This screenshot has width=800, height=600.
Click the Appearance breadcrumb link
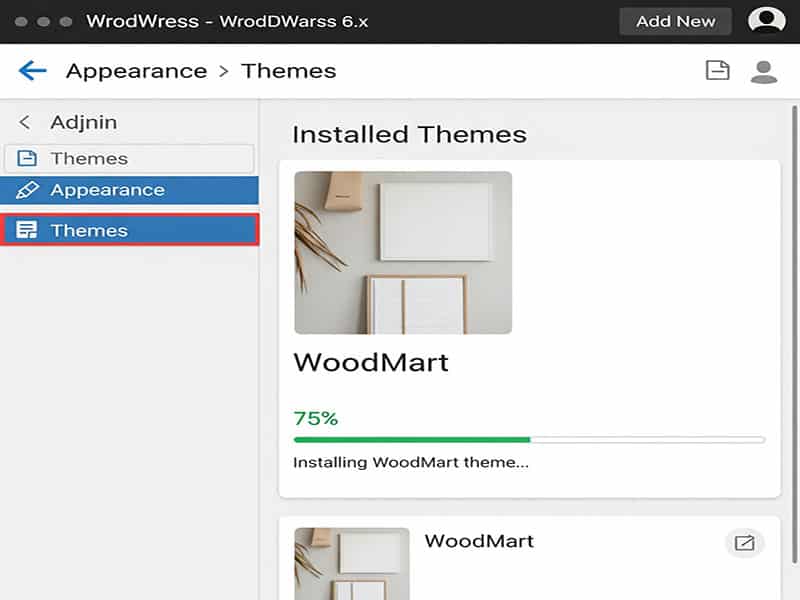pyautogui.click(x=137, y=71)
